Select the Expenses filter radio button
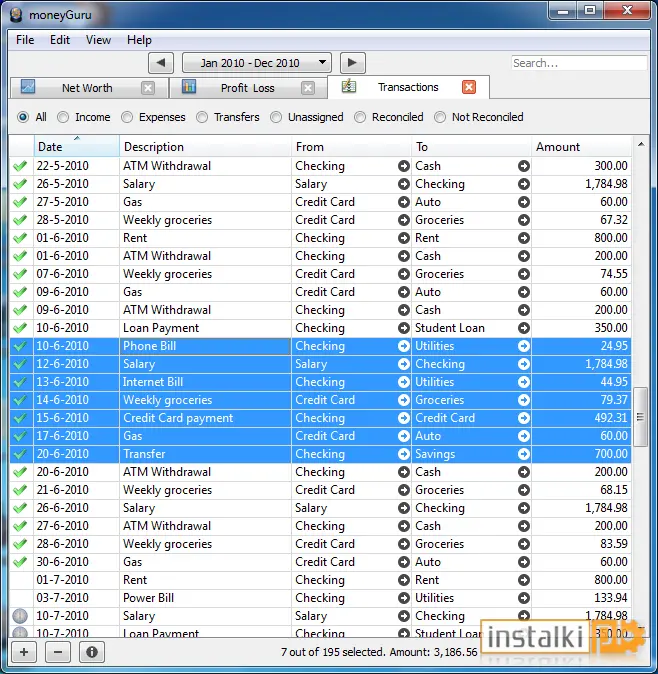The width and height of the screenshot is (658, 674). [x=127, y=117]
